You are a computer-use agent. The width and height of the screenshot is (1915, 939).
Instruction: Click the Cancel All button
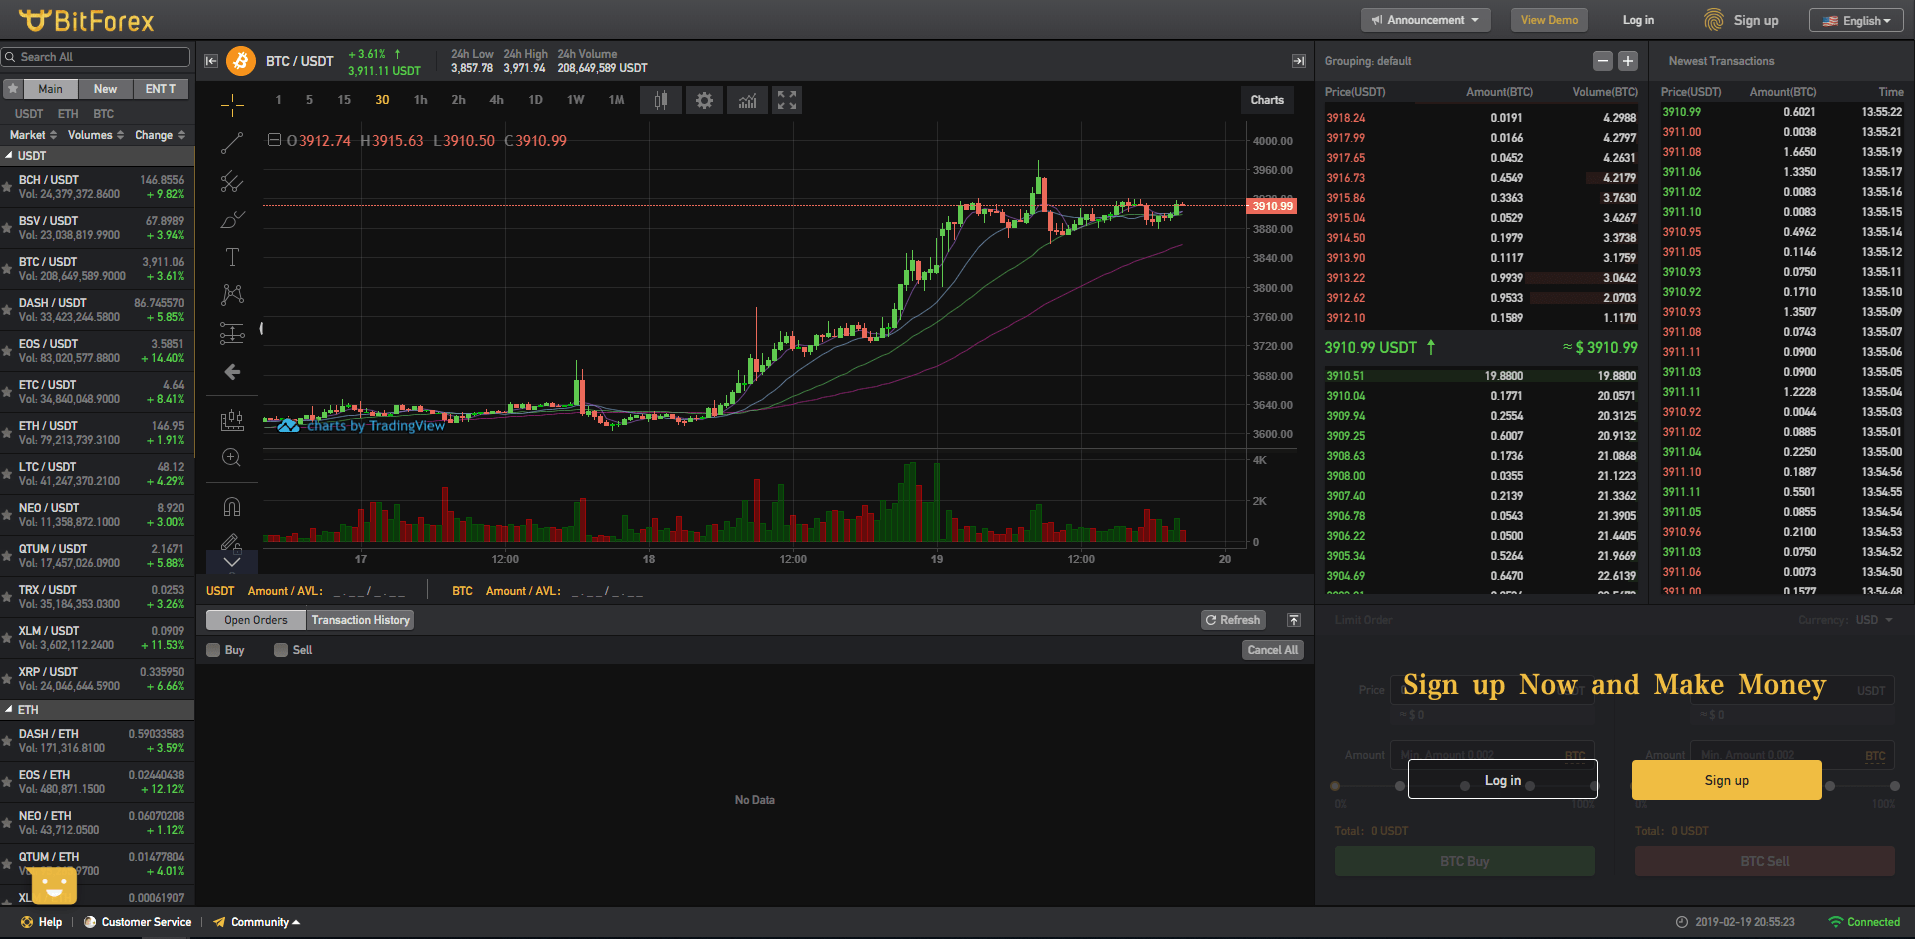1273,650
